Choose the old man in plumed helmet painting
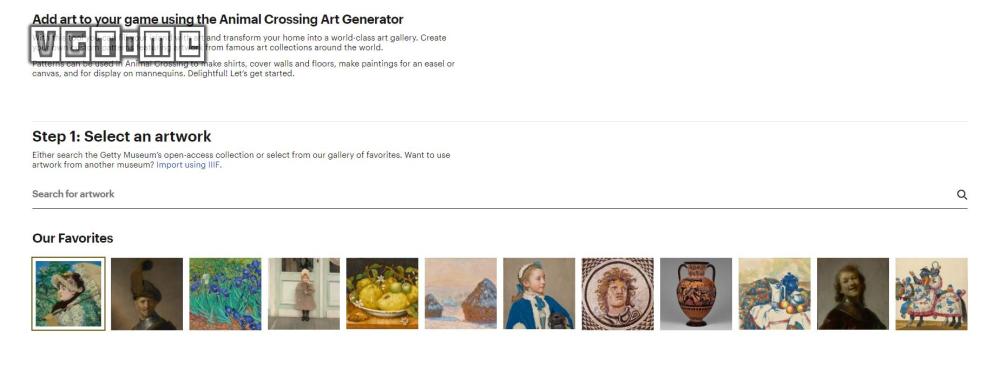 147,294
